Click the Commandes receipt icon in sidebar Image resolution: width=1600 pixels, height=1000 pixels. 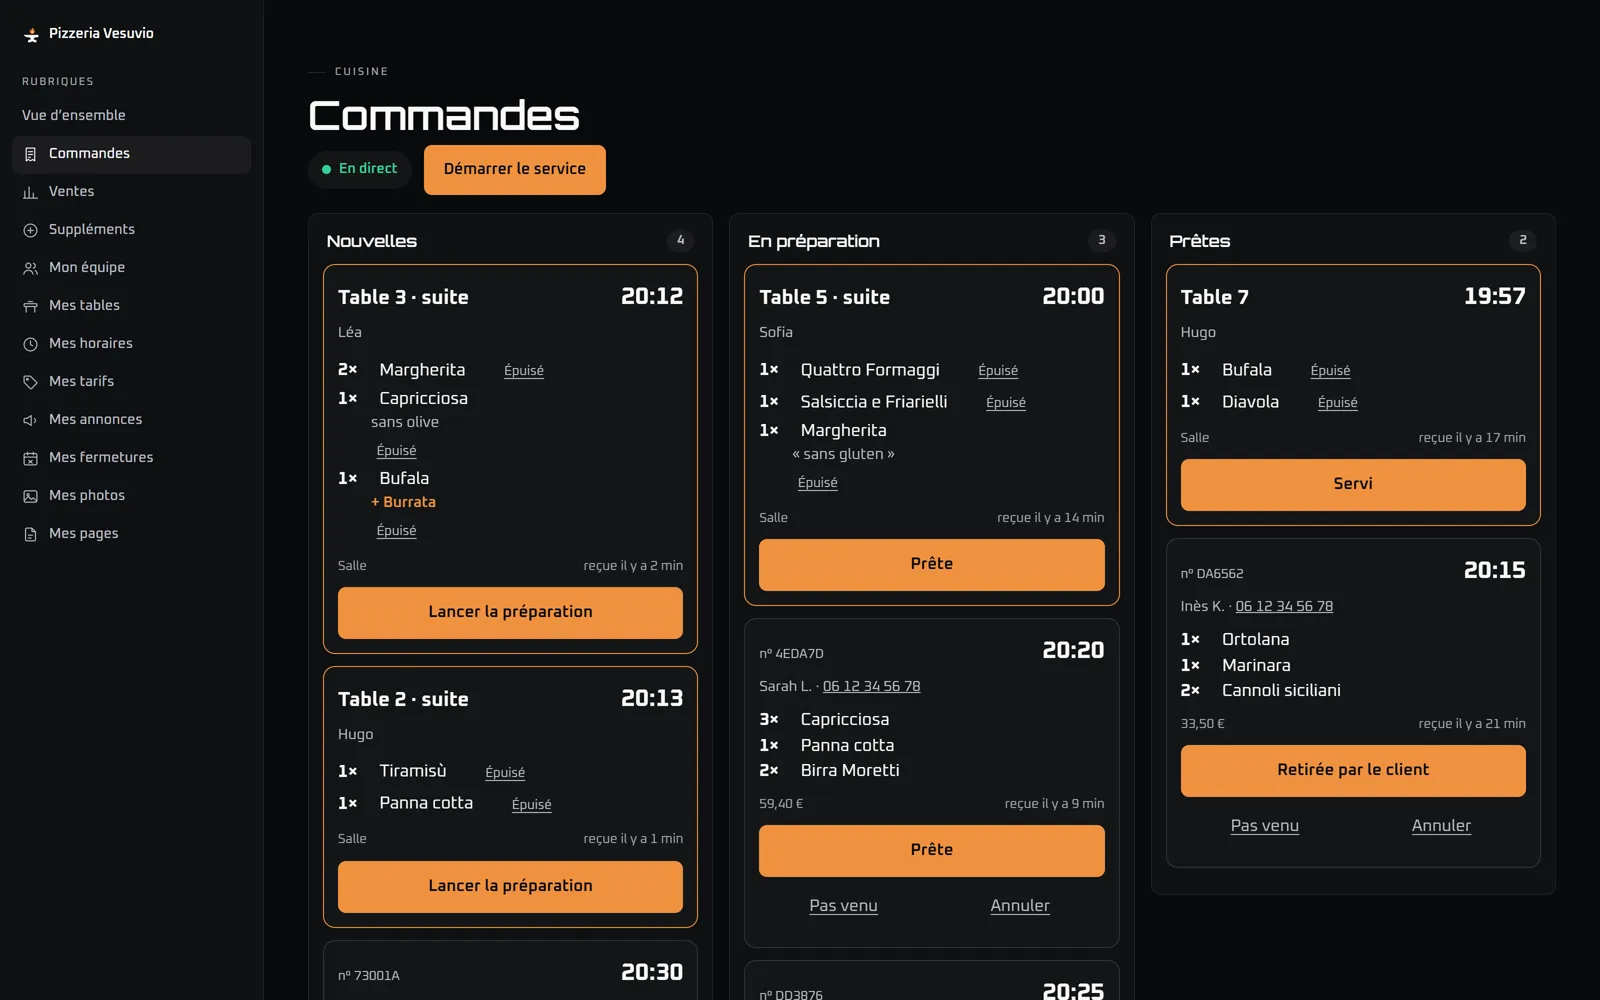30,154
